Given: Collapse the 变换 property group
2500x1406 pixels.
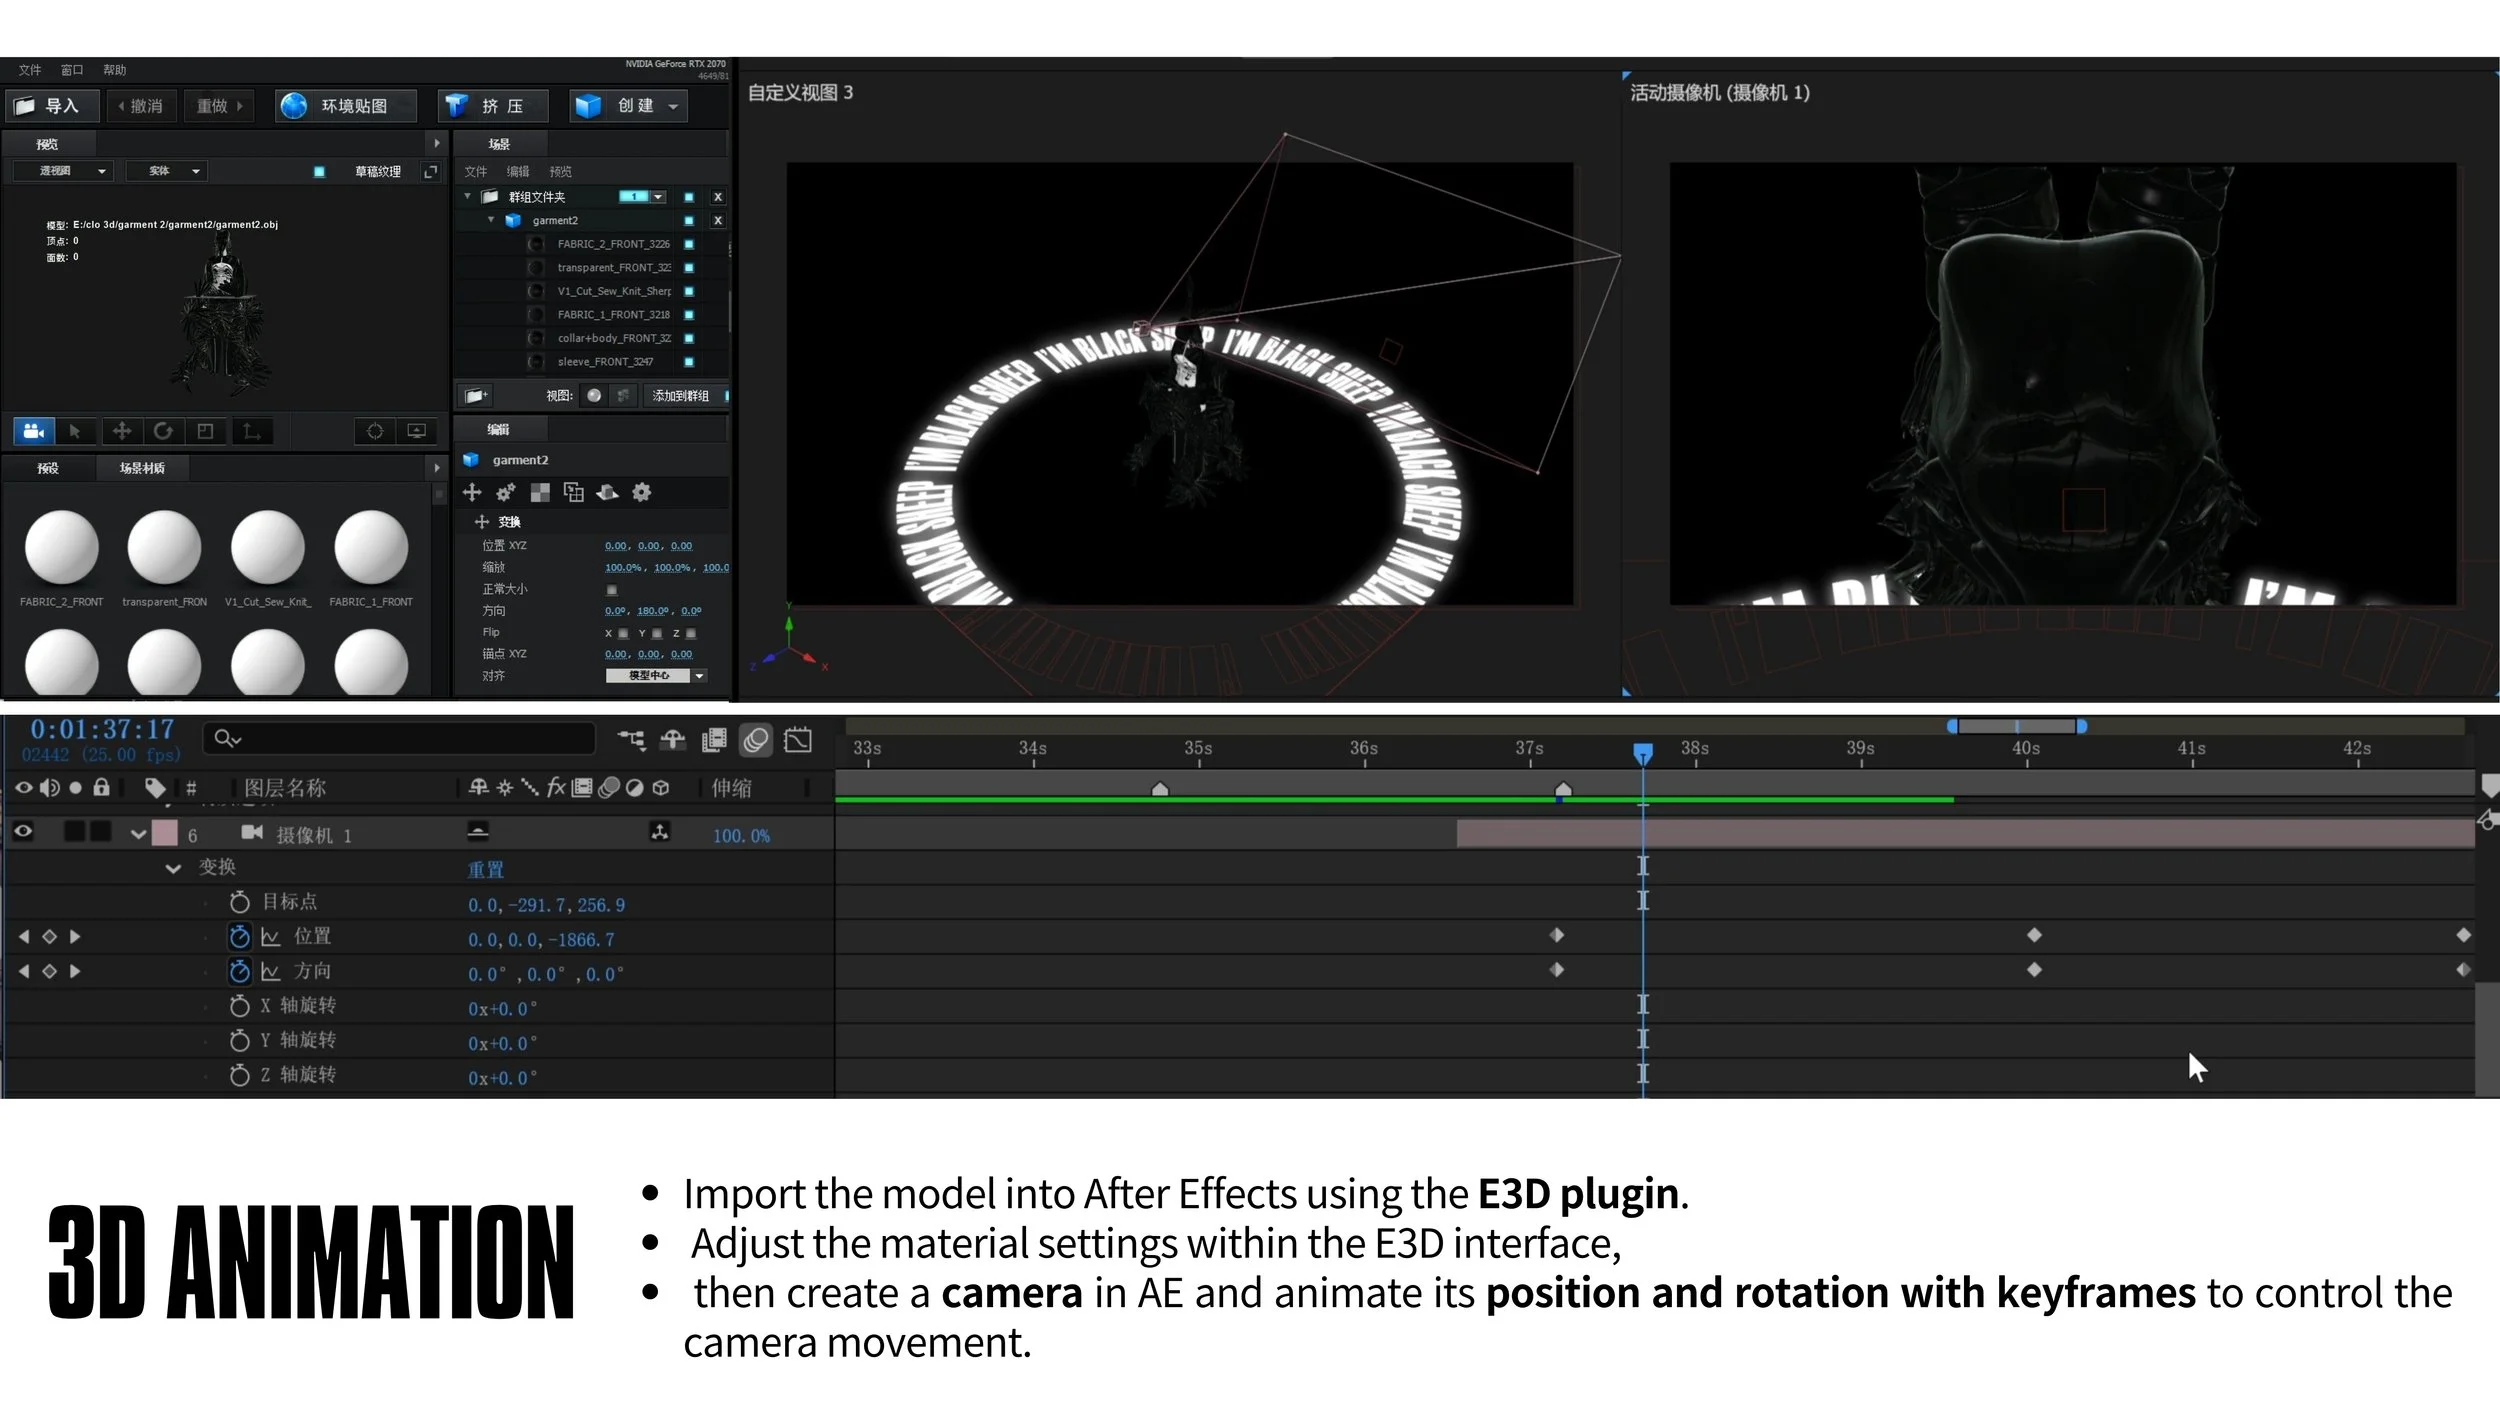Looking at the screenshot, I should click(173, 868).
